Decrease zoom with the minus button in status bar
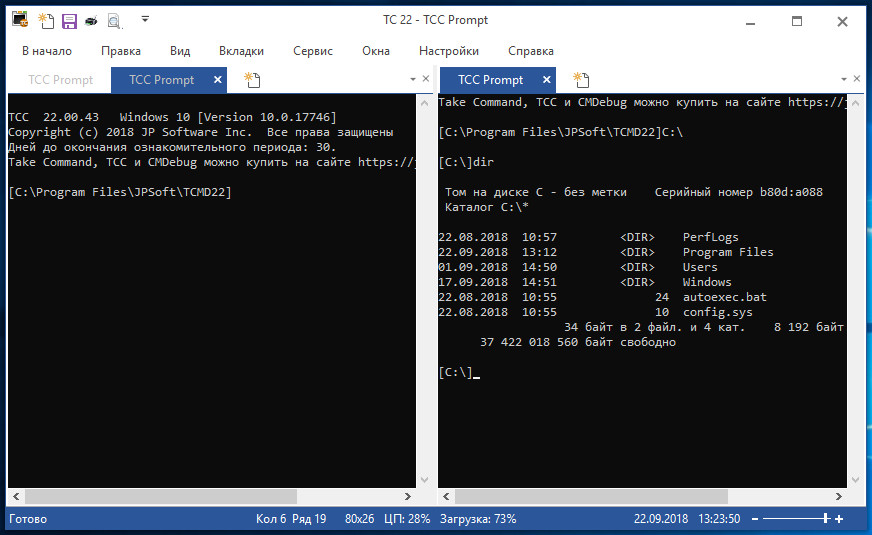Screen dimensions: 872x535 (755, 519)
